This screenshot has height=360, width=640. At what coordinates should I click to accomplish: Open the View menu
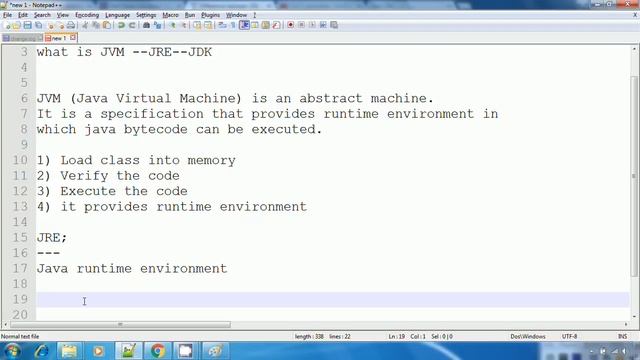tap(62, 15)
